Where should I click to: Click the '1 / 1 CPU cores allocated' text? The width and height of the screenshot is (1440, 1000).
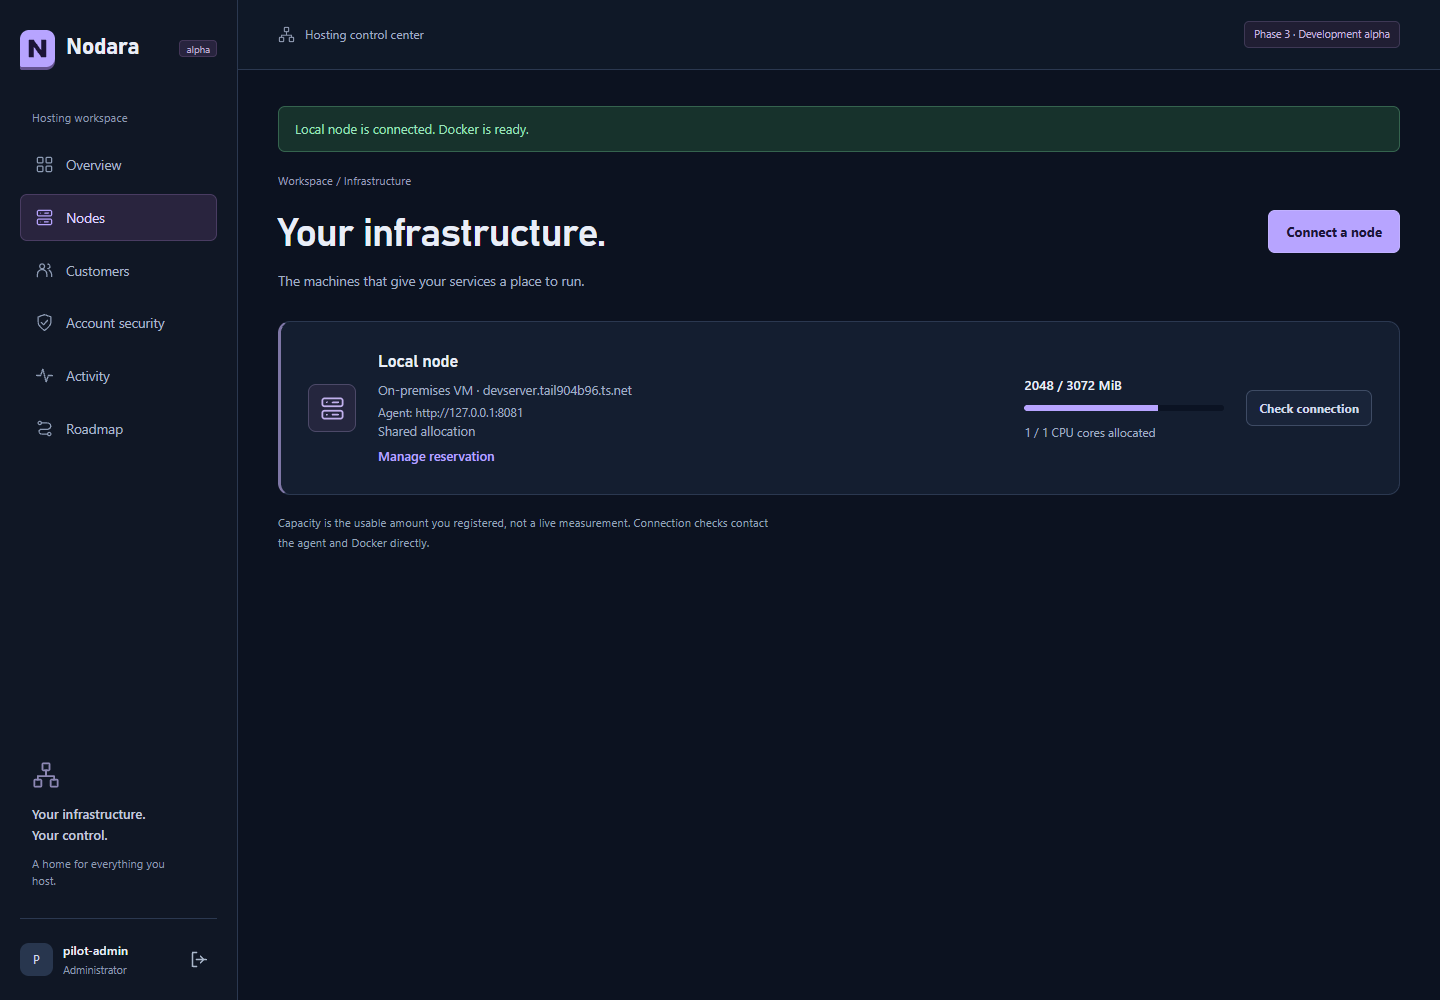pos(1090,433)
